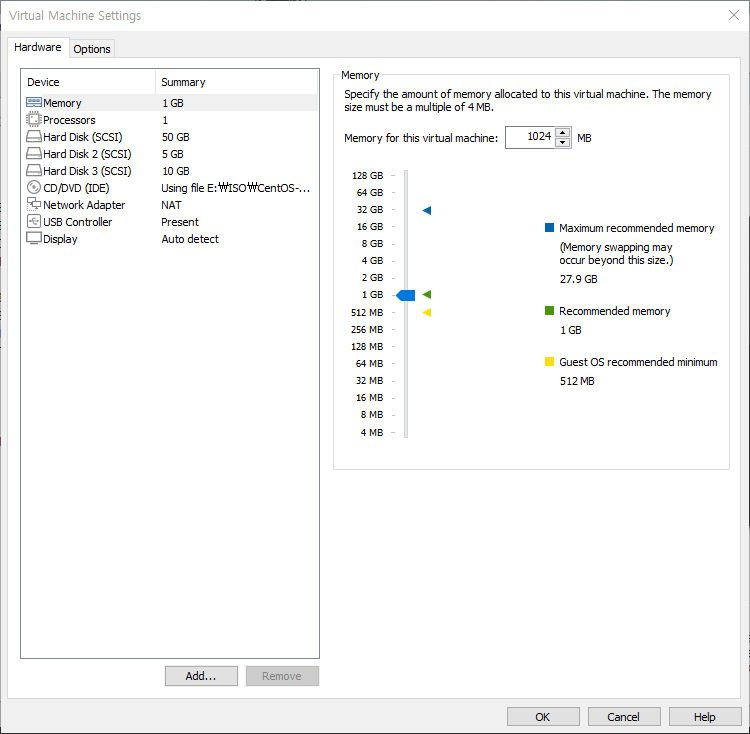Click the memory slider thumb at 1 GB
750x734 pixels.
(406, 295)
